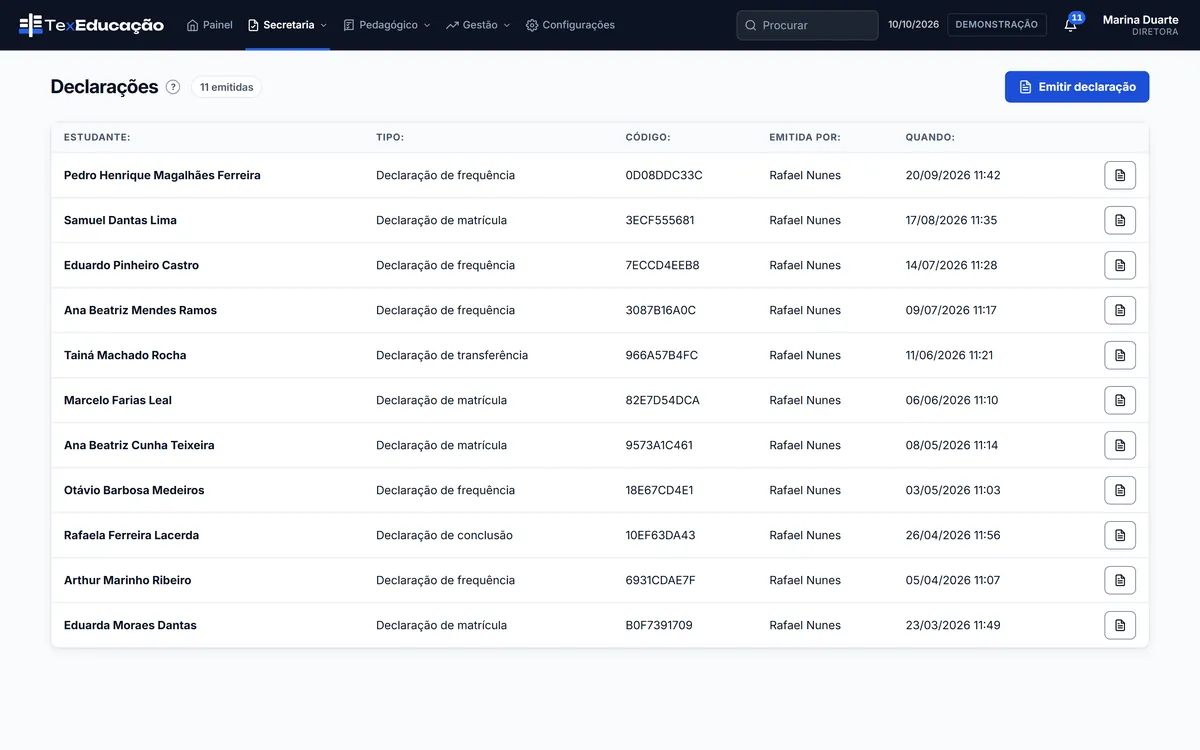Go to TexEducação home logo
1200x750 pixels.
click(x=91, y=25)
